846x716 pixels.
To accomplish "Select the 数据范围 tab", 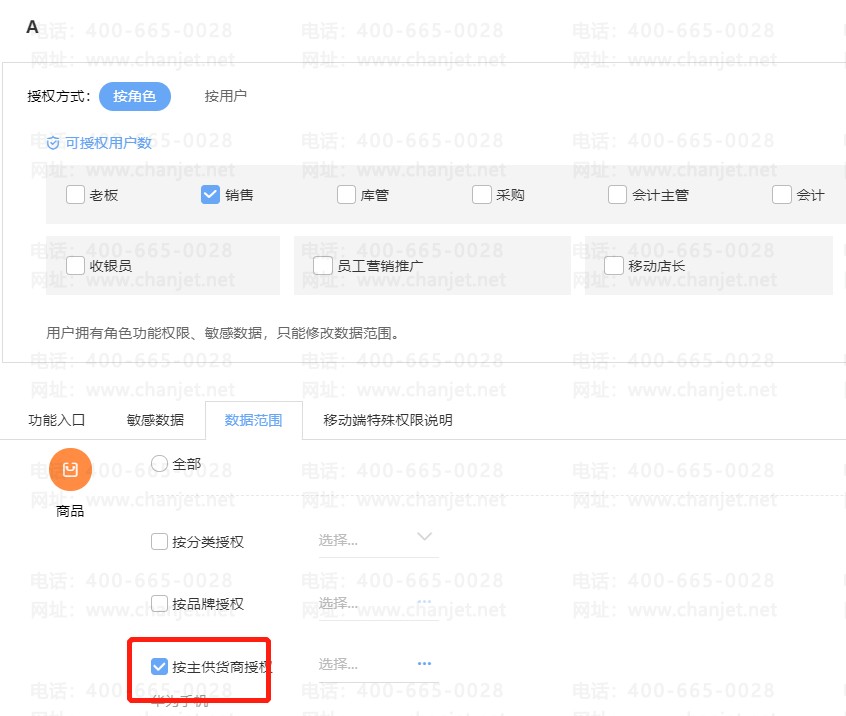I will [x=254, y=420].
